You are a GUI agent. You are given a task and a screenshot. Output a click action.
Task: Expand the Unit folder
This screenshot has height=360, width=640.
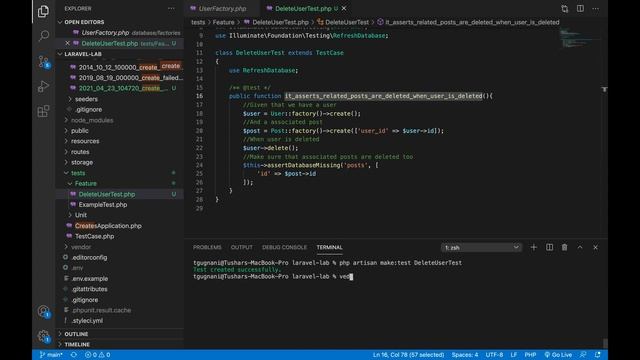coord(80,215)
